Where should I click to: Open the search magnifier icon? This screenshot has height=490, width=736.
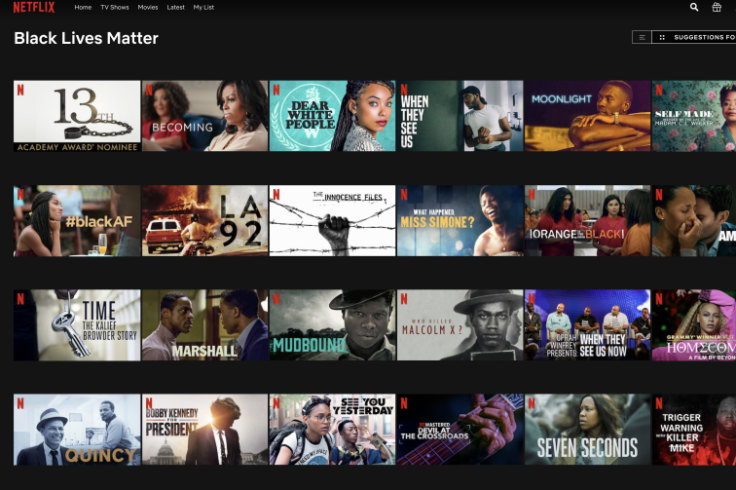pos(695,7)
